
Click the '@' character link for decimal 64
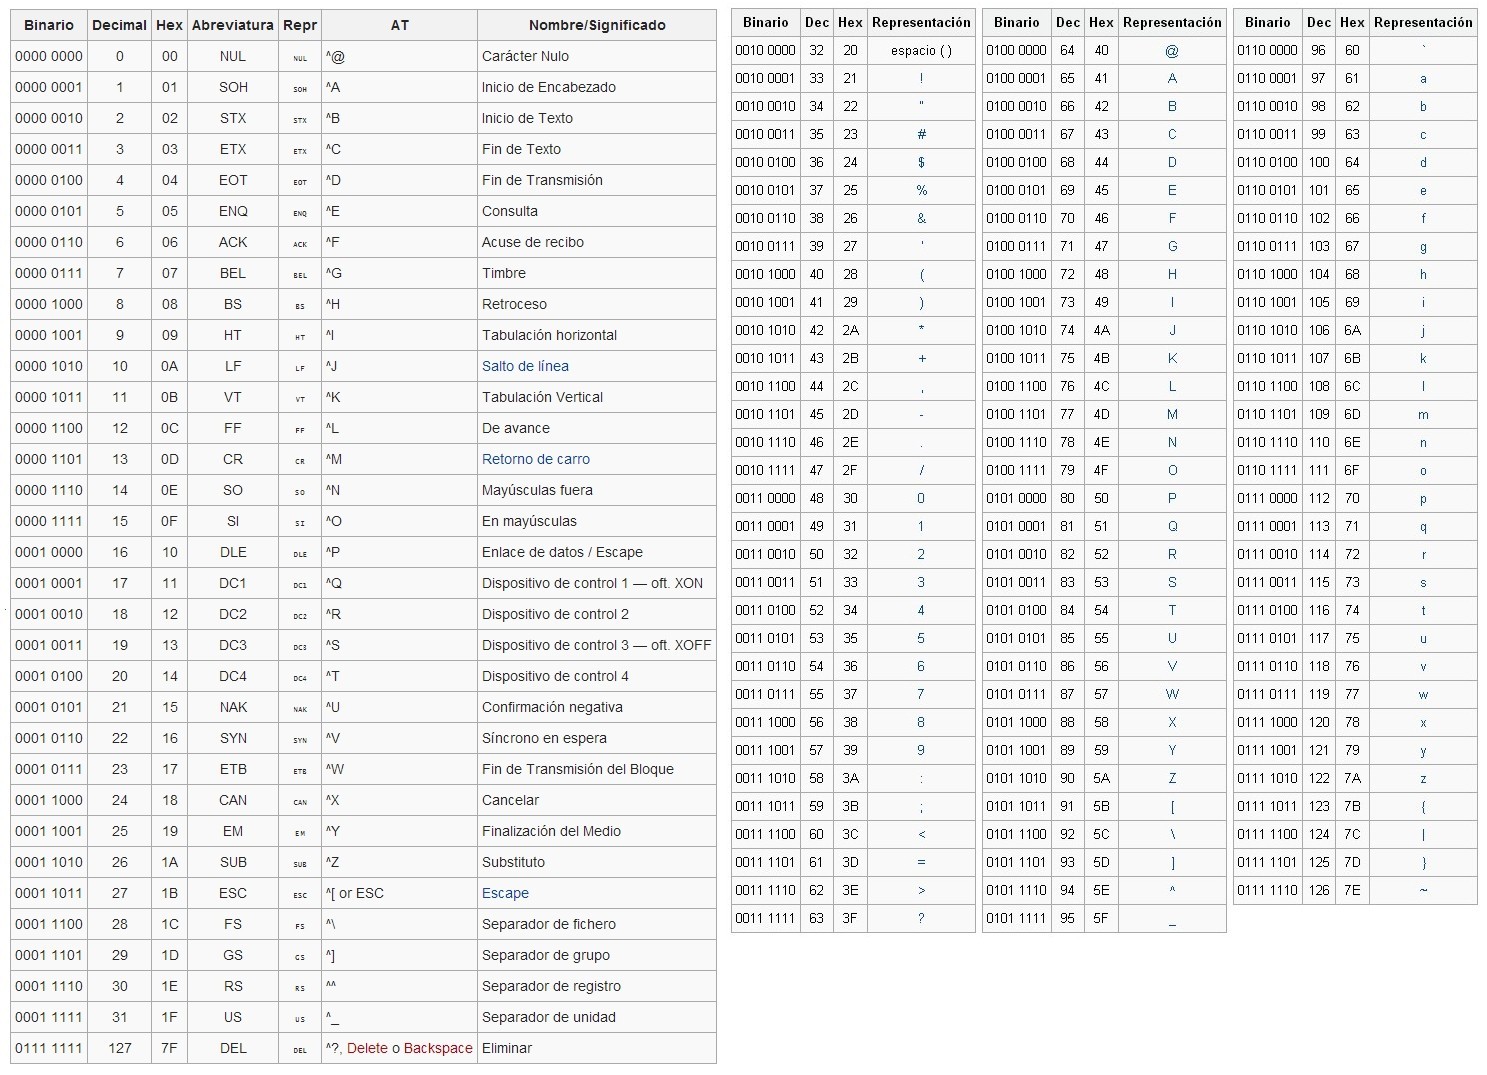(x=1172, y=50)
